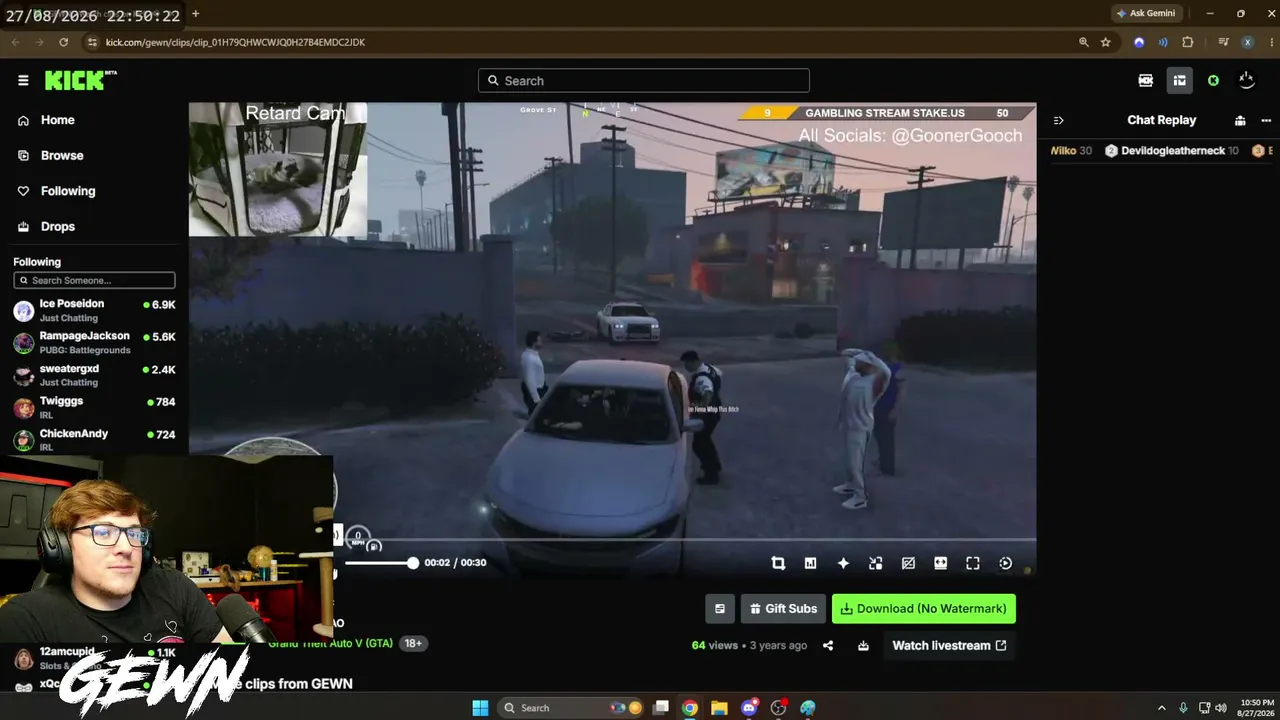Click the KCK icon in Kick top bar
Screen dimensions: 1280x720
point(1146,81)
